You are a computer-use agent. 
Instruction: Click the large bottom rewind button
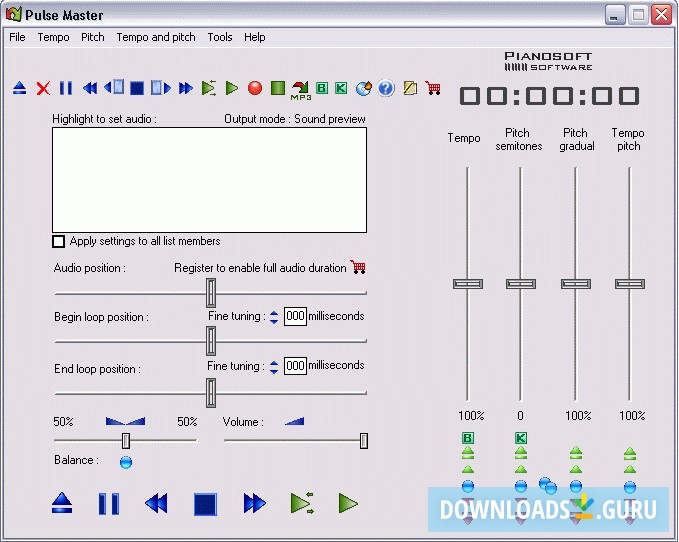156,503
